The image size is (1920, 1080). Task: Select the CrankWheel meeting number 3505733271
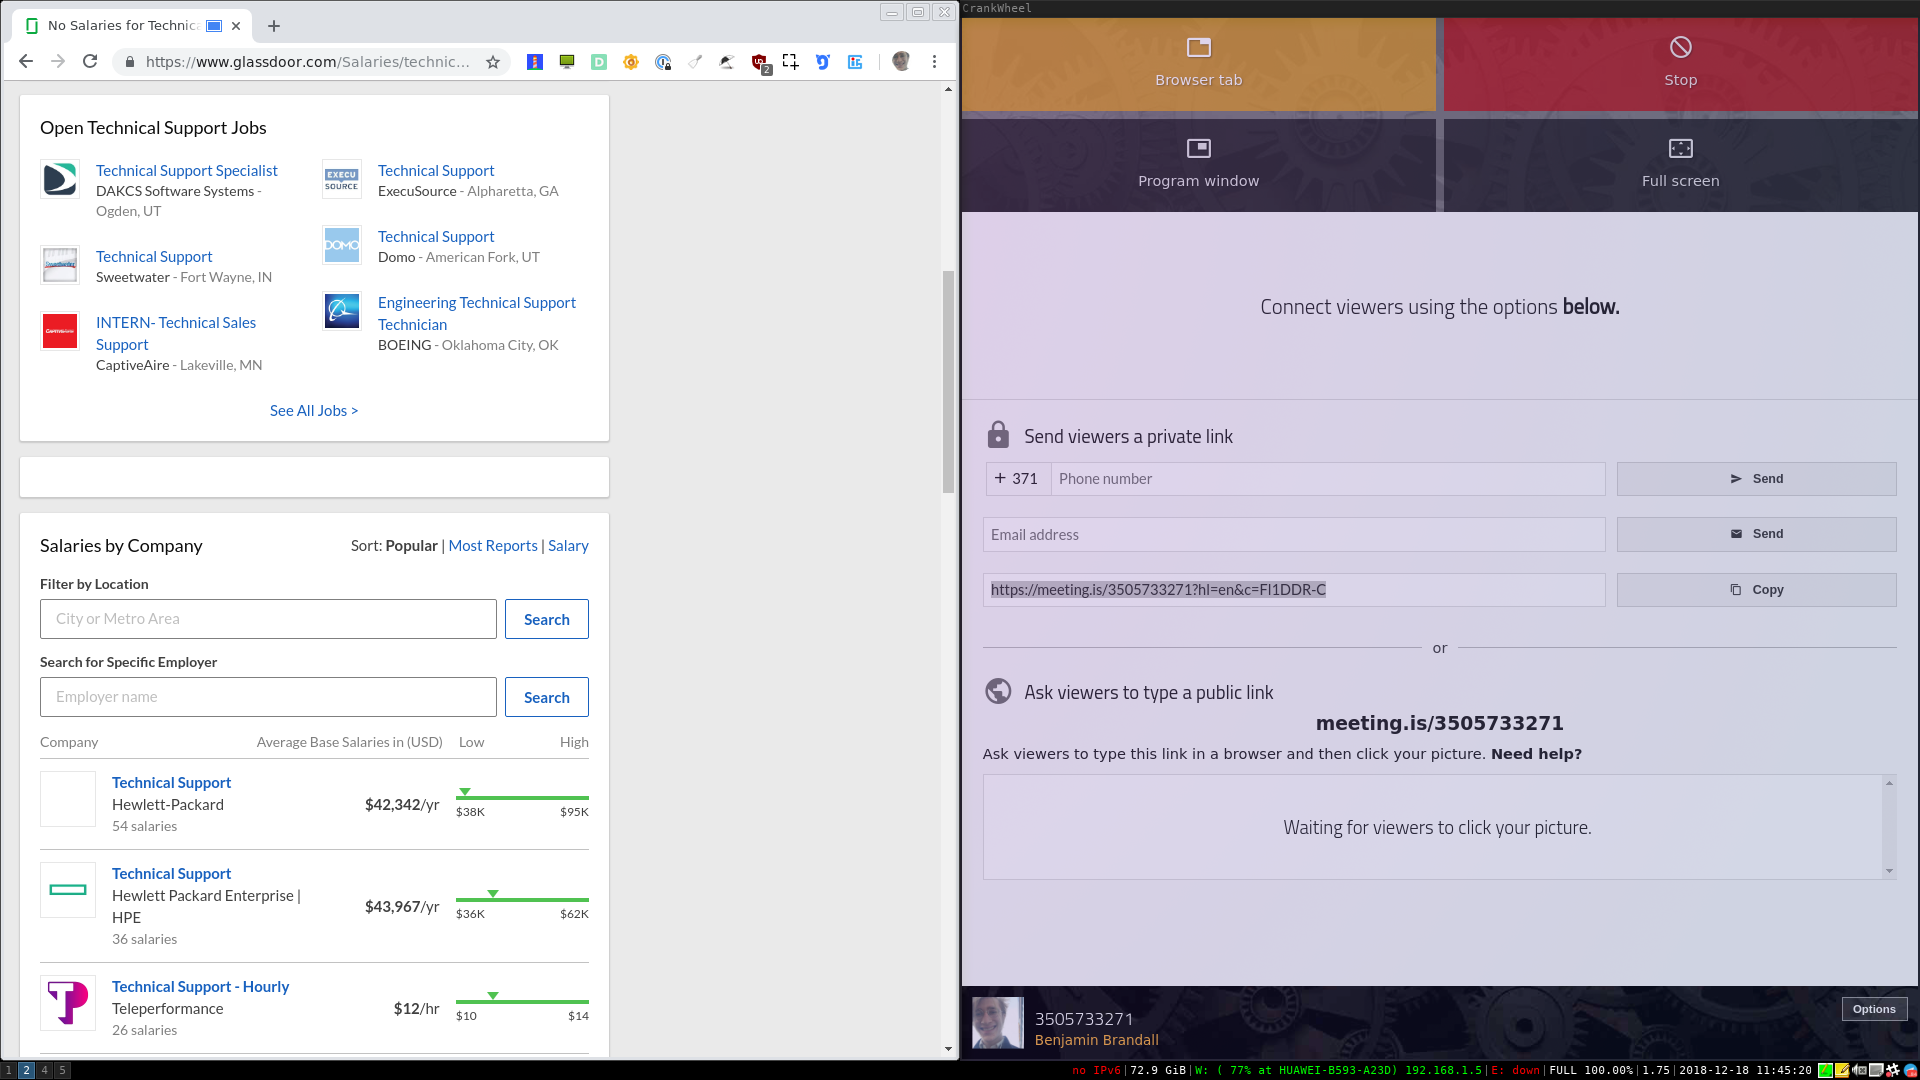tap(1084, 1019)
